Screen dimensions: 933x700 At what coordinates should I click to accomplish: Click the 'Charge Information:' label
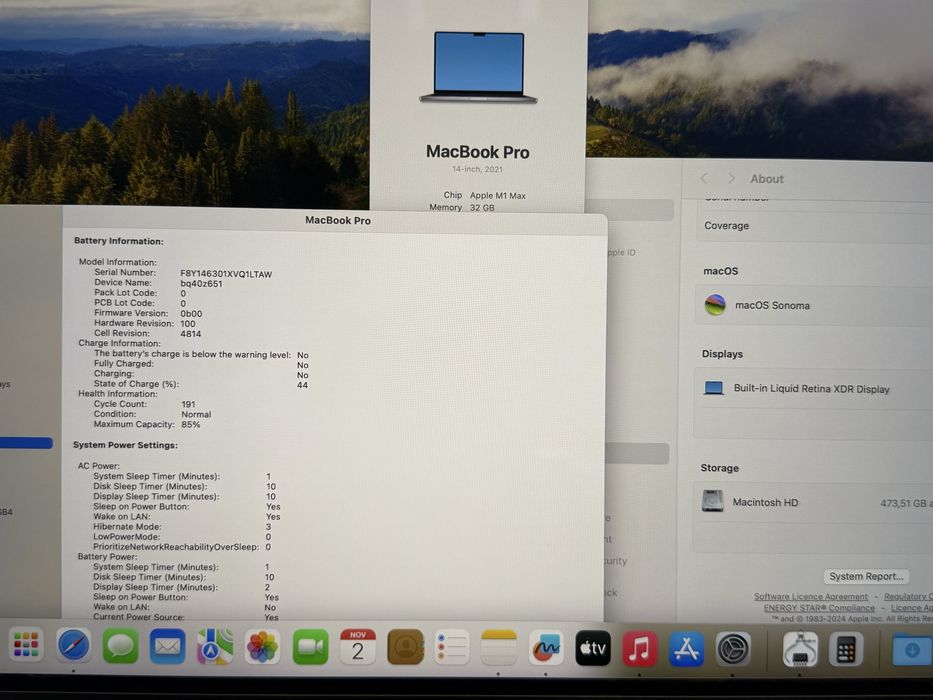pyautogui.click(x=119, y=343)
